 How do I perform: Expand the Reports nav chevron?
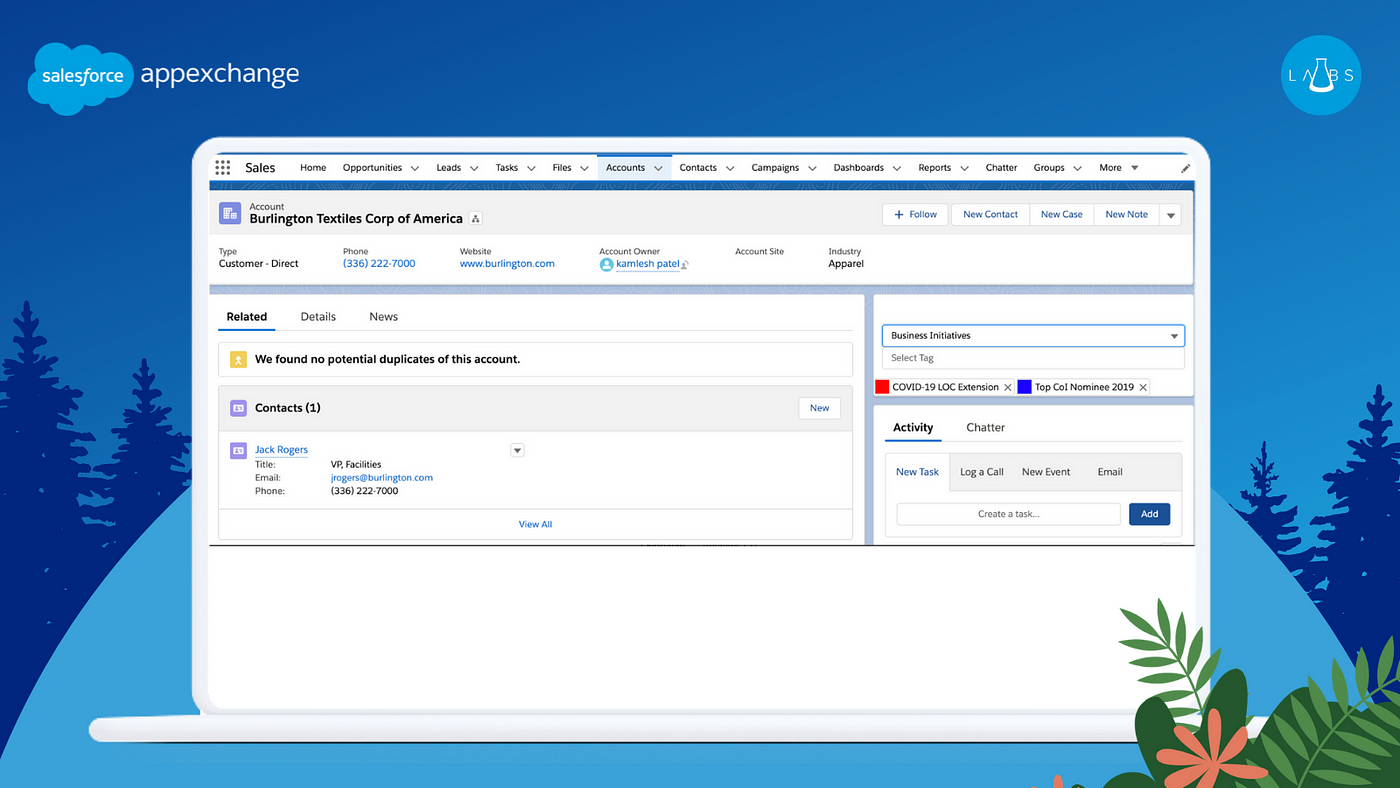964,169
